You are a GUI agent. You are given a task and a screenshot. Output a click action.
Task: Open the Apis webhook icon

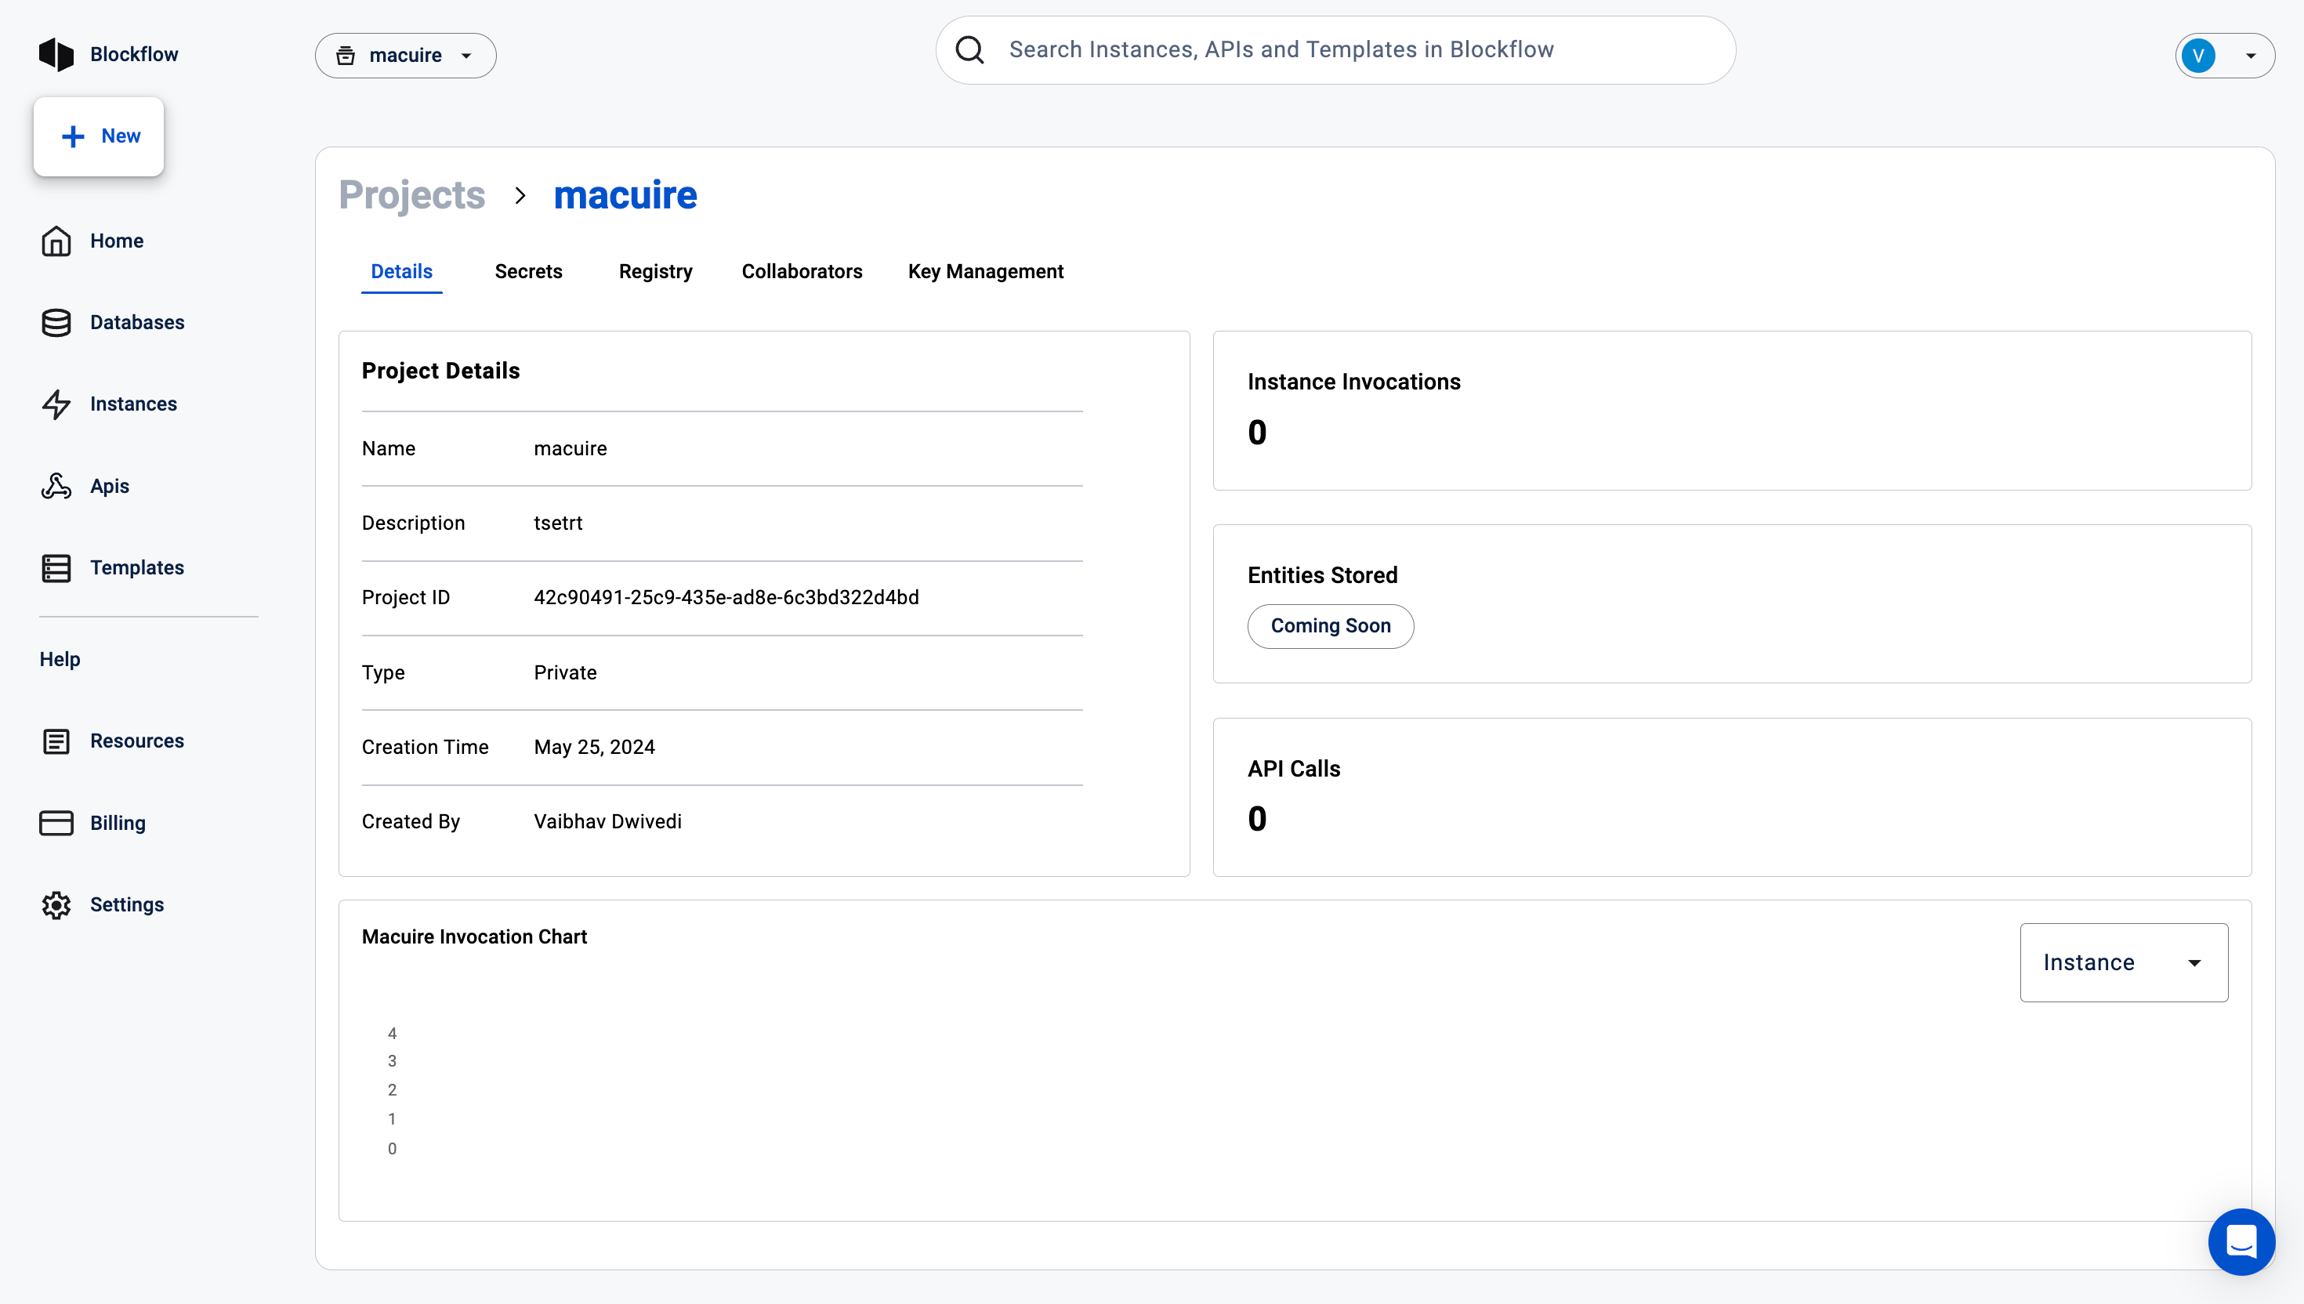[x=56, y=486]
